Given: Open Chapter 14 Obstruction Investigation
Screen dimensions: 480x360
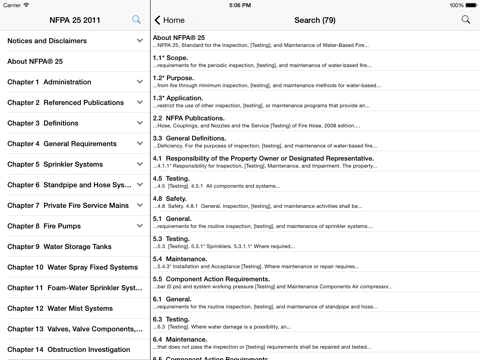Looking at the screenshot, I should click(75, 349).
